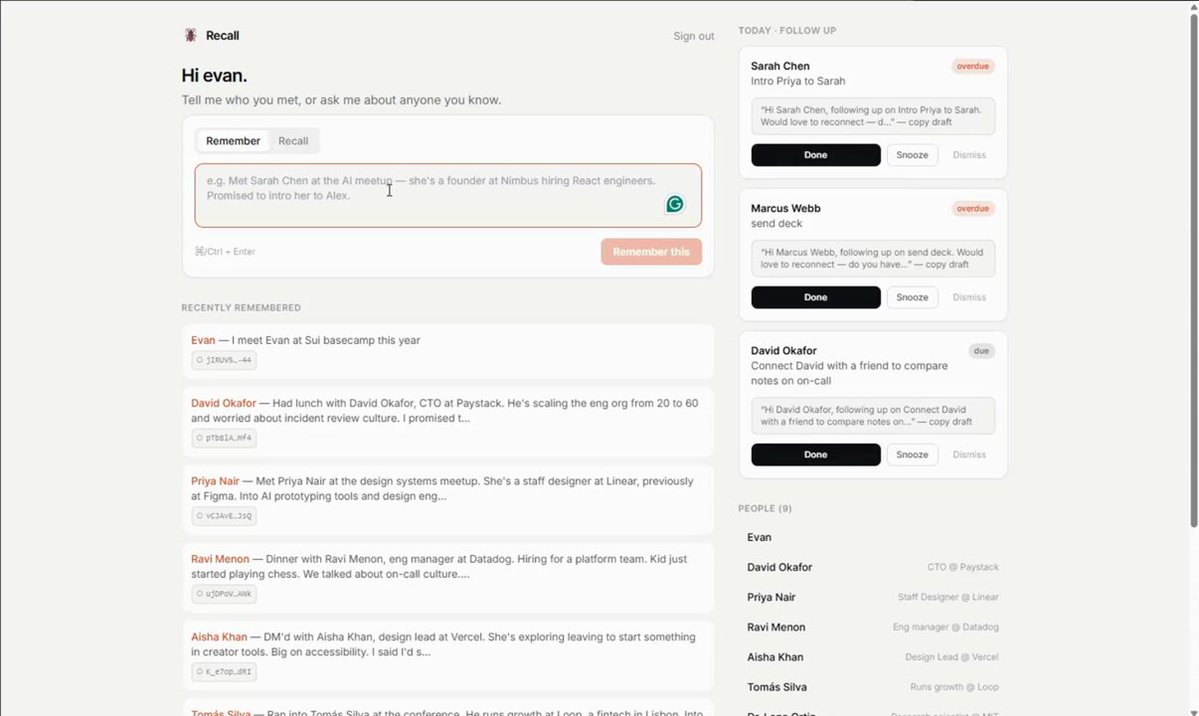
Task: Switch to the Recall tab
Action: coord(293,141)
